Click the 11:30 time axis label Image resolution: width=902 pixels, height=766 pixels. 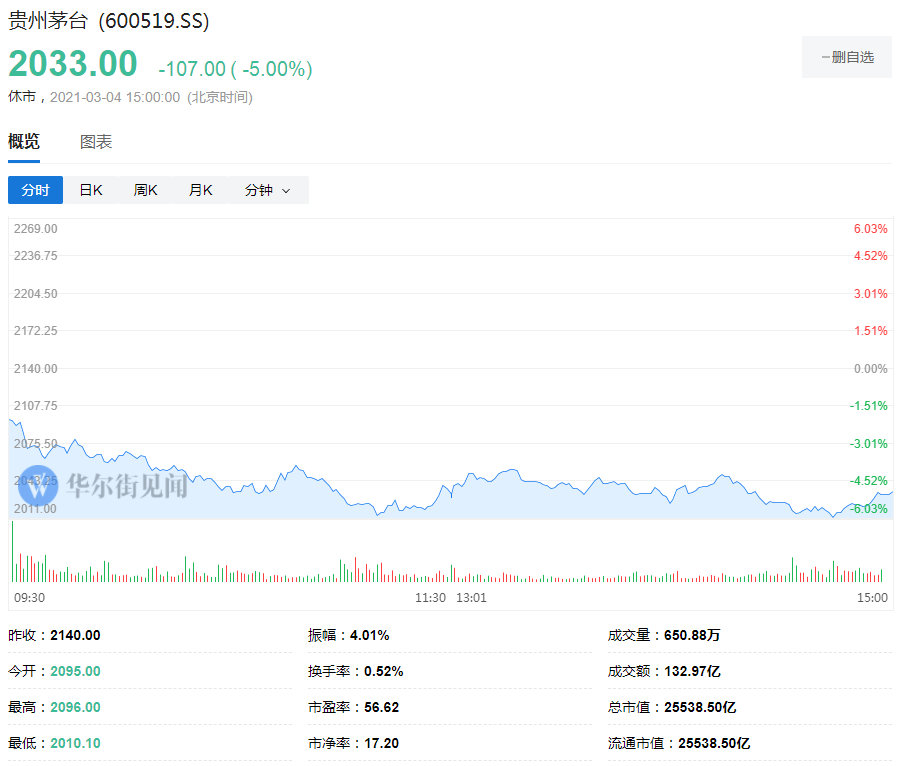tap(430, 598)
